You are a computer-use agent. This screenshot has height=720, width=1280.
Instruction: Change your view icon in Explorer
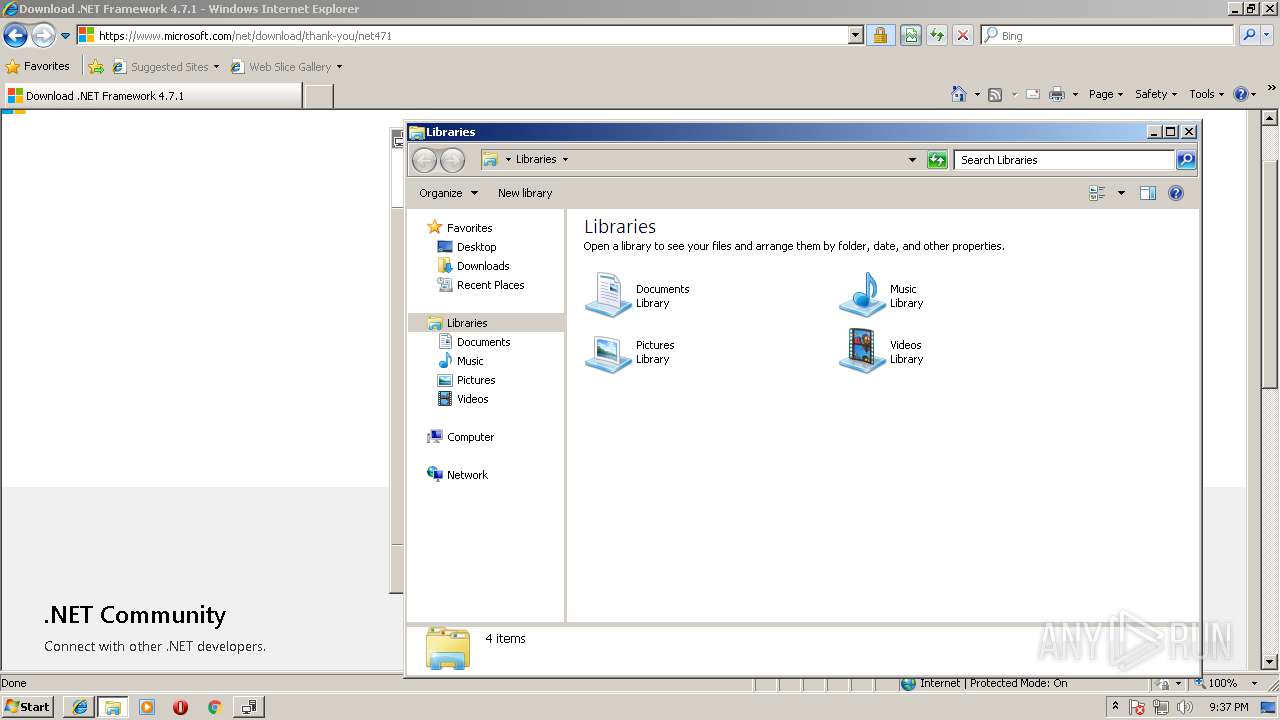coord(1097,193)
